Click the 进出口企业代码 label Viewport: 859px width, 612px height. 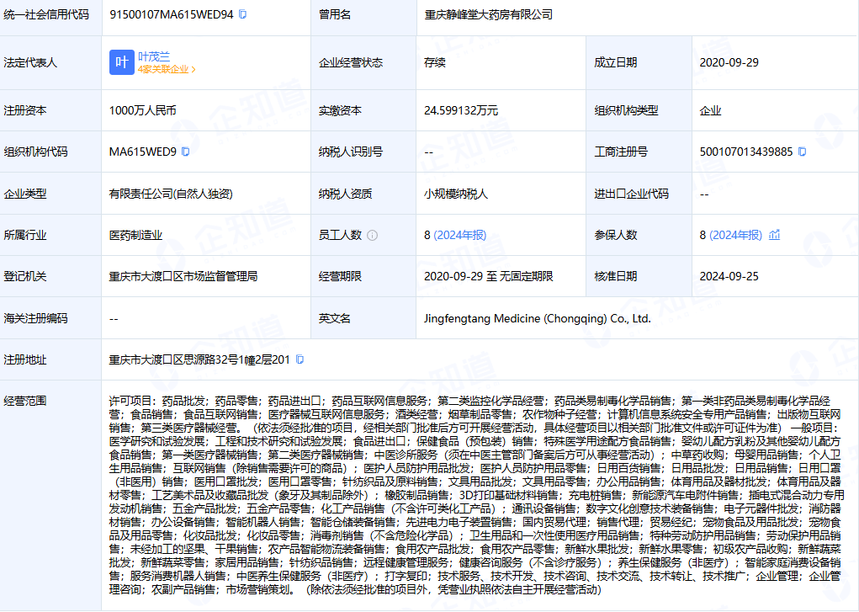pos(632,194)
